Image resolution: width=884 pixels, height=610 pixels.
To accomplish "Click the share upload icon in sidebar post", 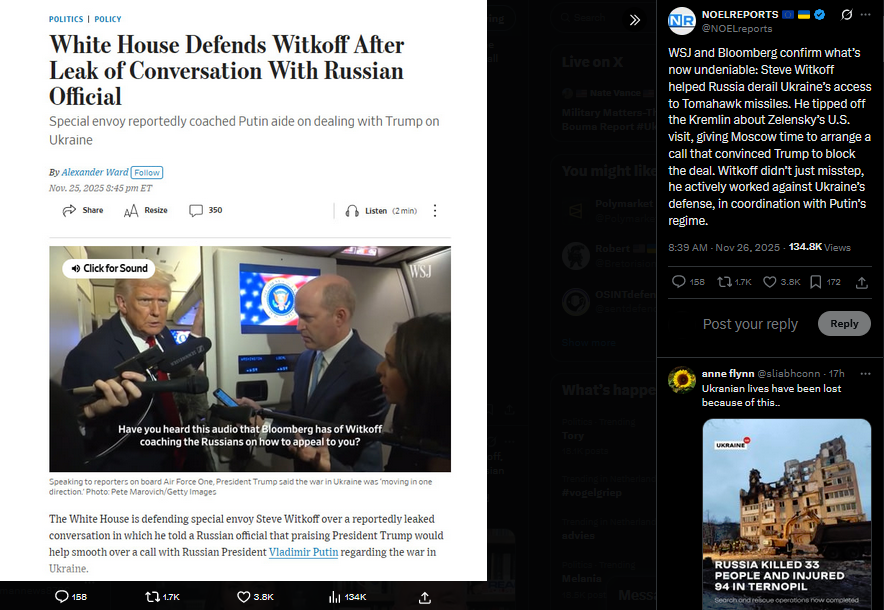I will point(861,282).
